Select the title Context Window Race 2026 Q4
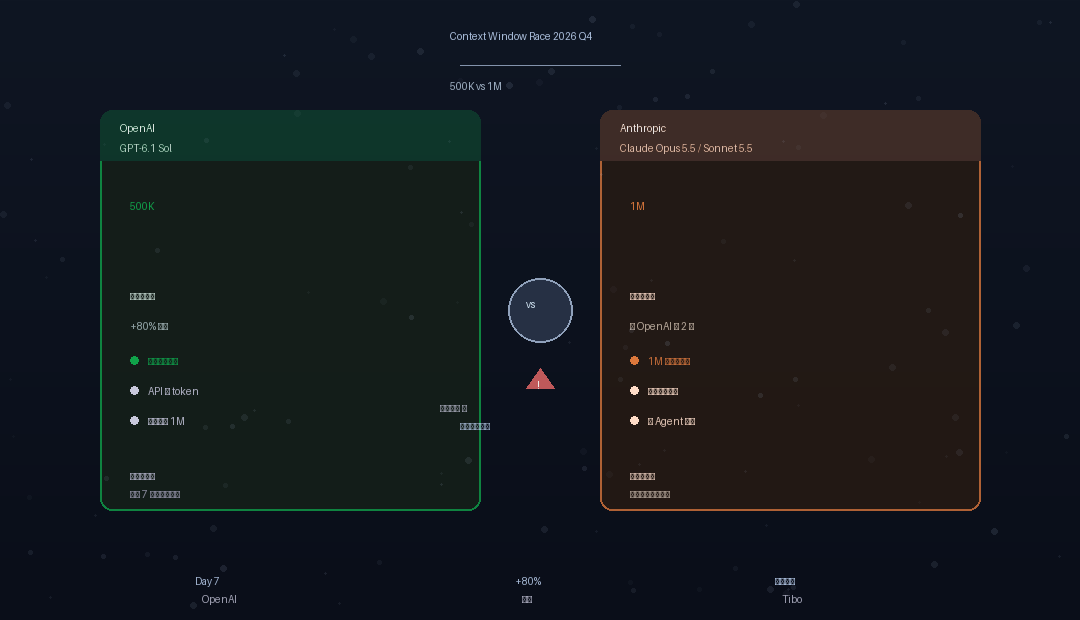1080x620 pixels. tap(521, 36)
